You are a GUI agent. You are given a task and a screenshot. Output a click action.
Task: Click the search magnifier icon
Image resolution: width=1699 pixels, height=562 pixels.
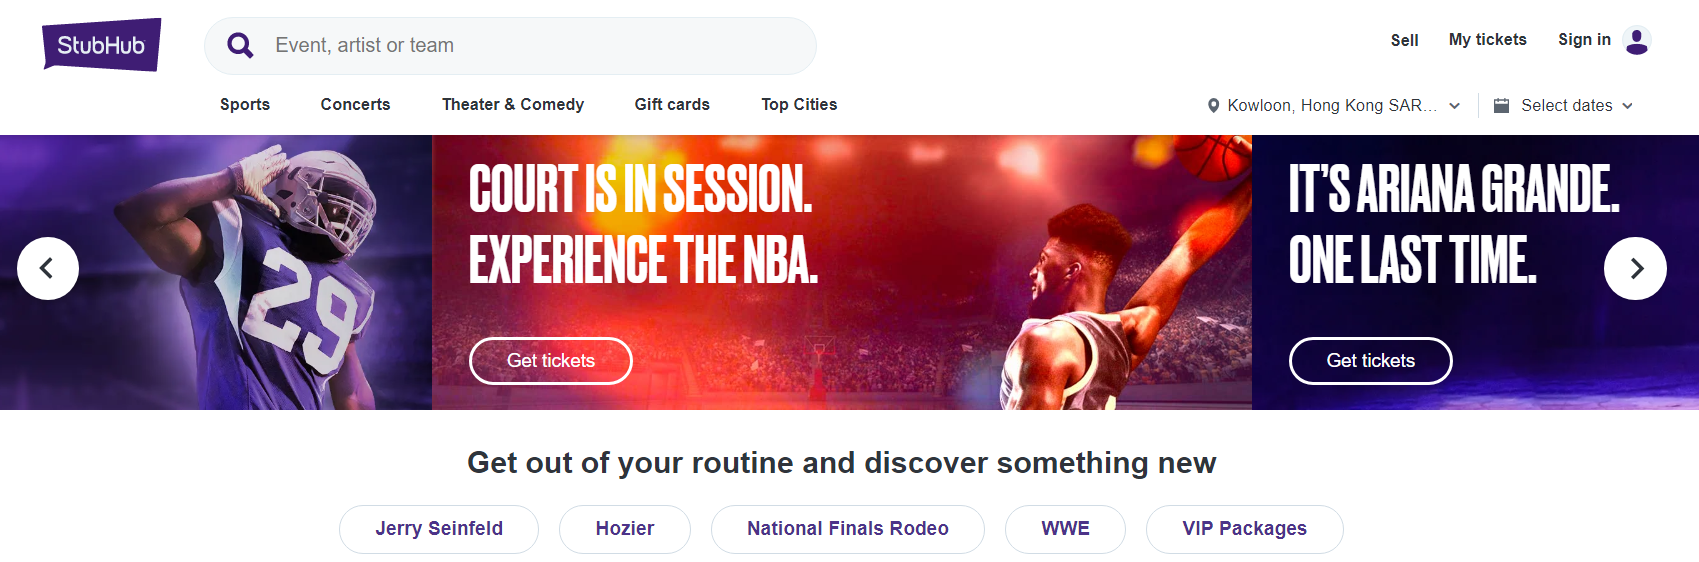[240, 45]
